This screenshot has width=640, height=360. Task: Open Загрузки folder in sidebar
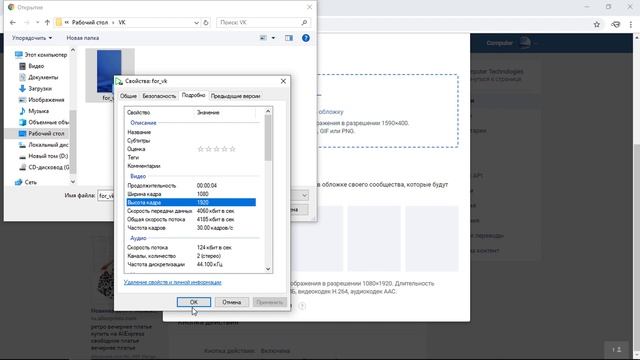coord(36,88)
